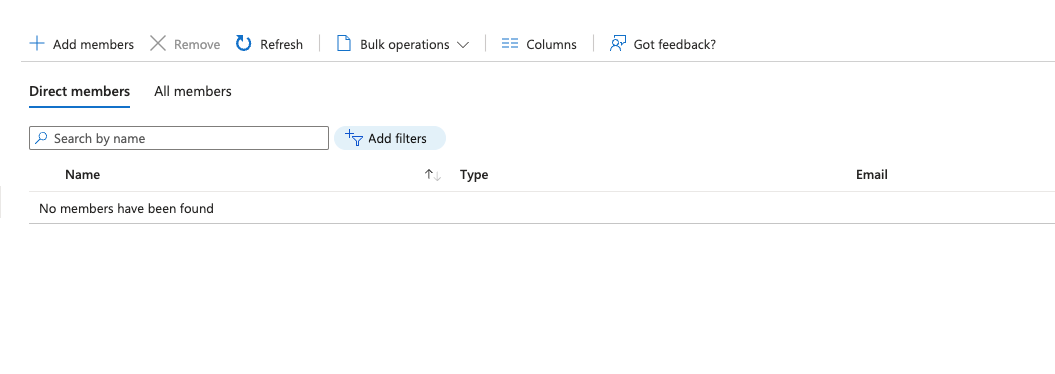
Task: Select the Direct members tab
Action: coord(79,91)
